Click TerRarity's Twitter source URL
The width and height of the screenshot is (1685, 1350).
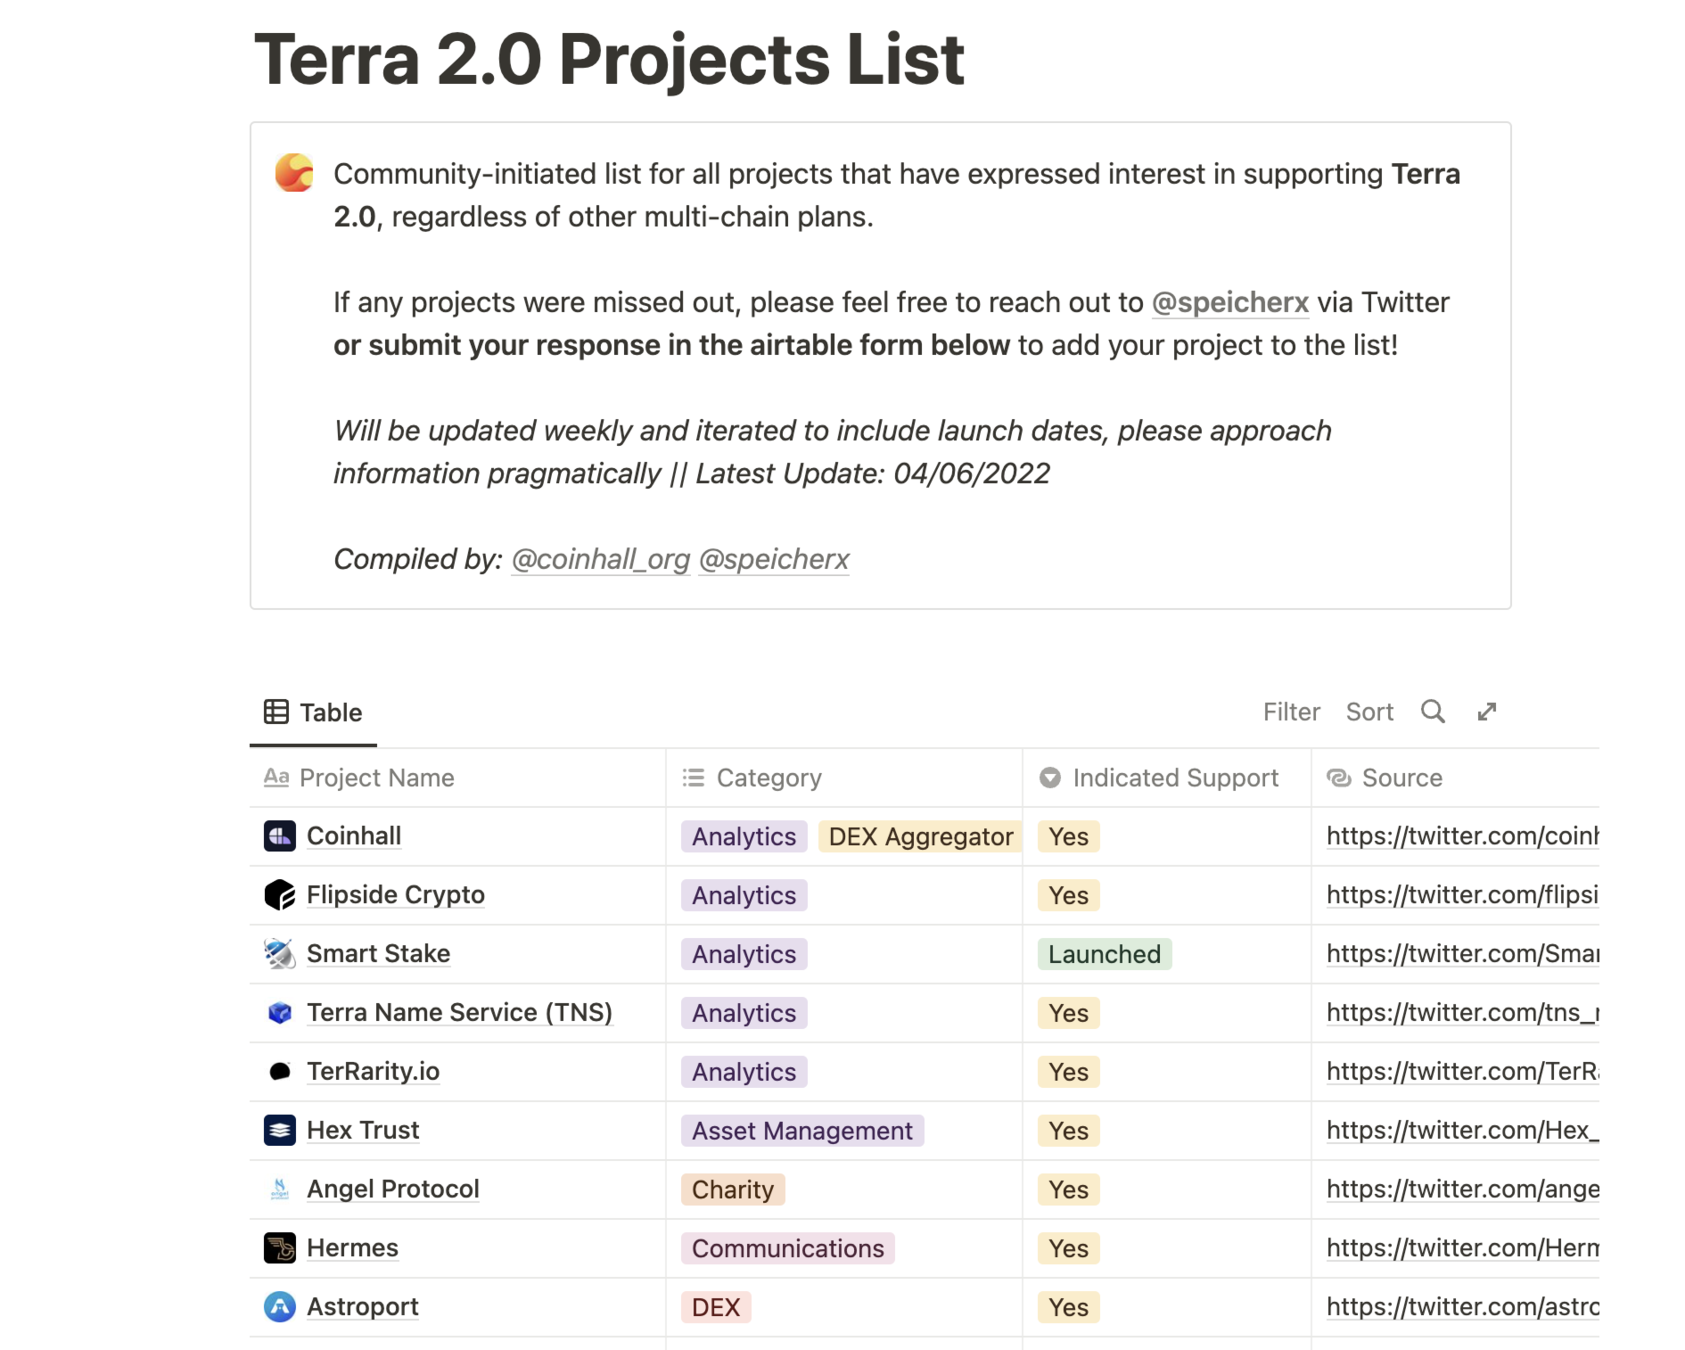tap(1462, 1072)
